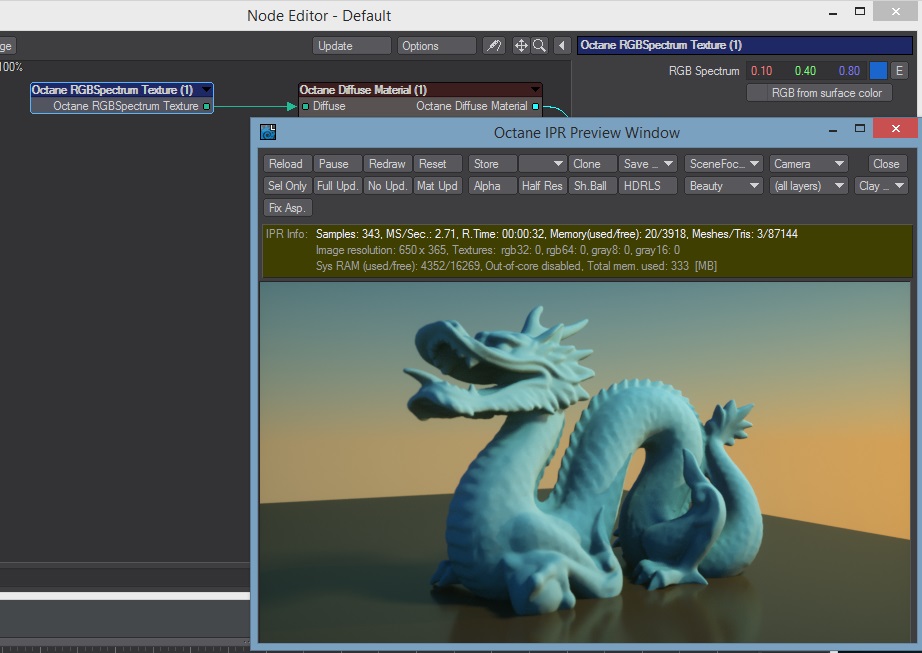Click the Octane RGBSpectrum Texture (1) properties header
922x653 pixels.
(744, 45)
